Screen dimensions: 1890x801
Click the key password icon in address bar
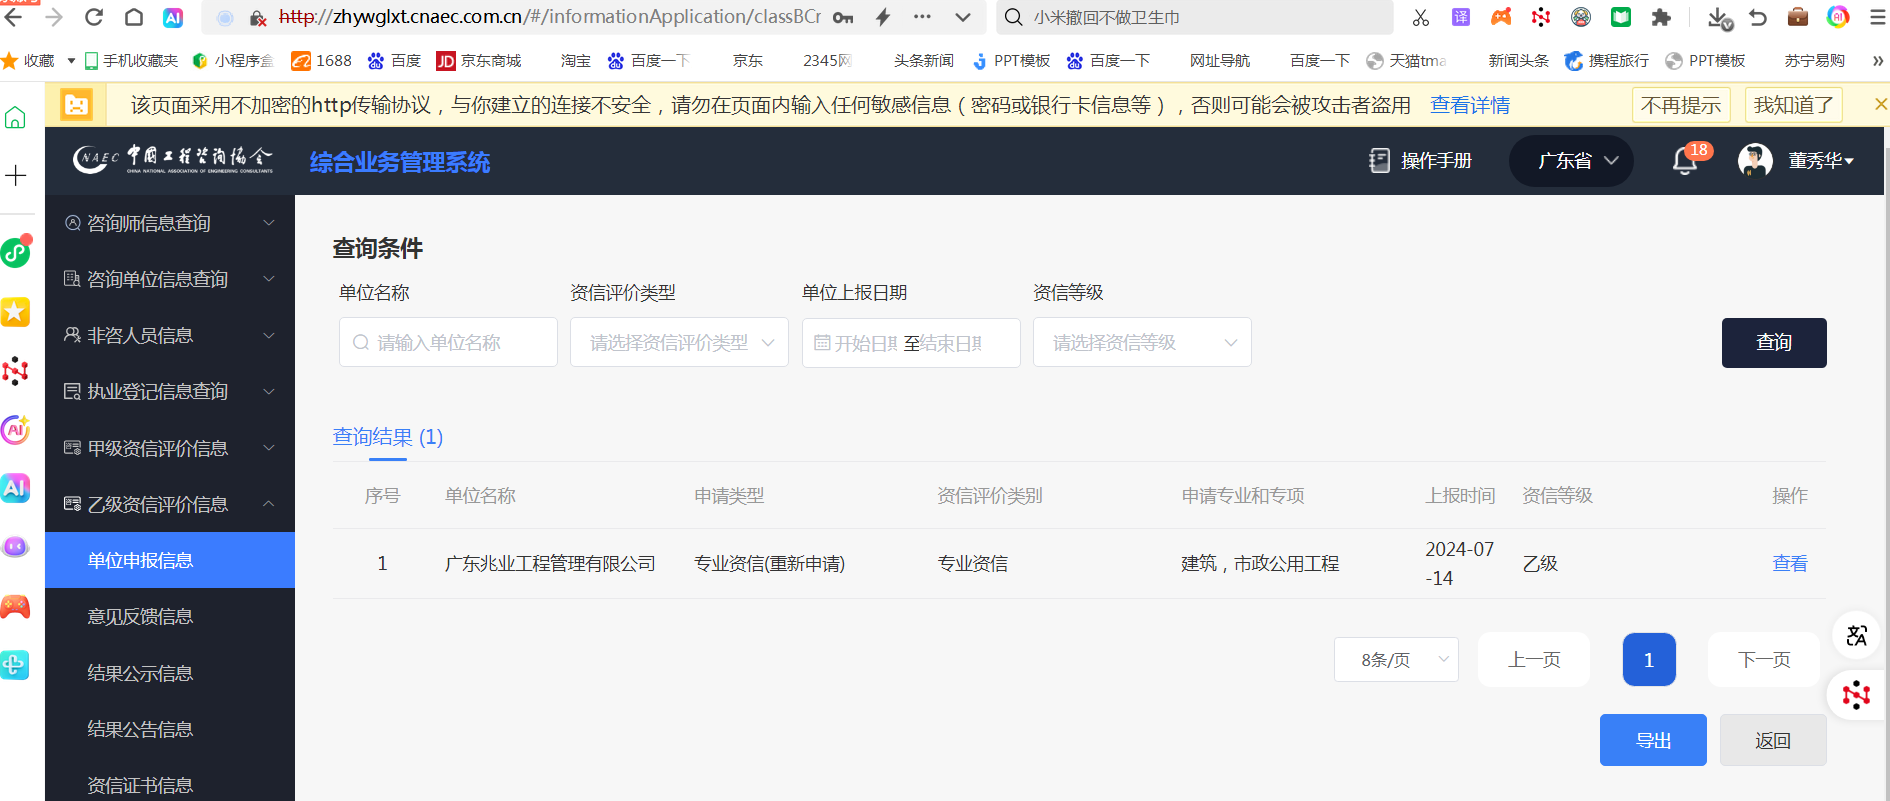[x=843, y=17]
